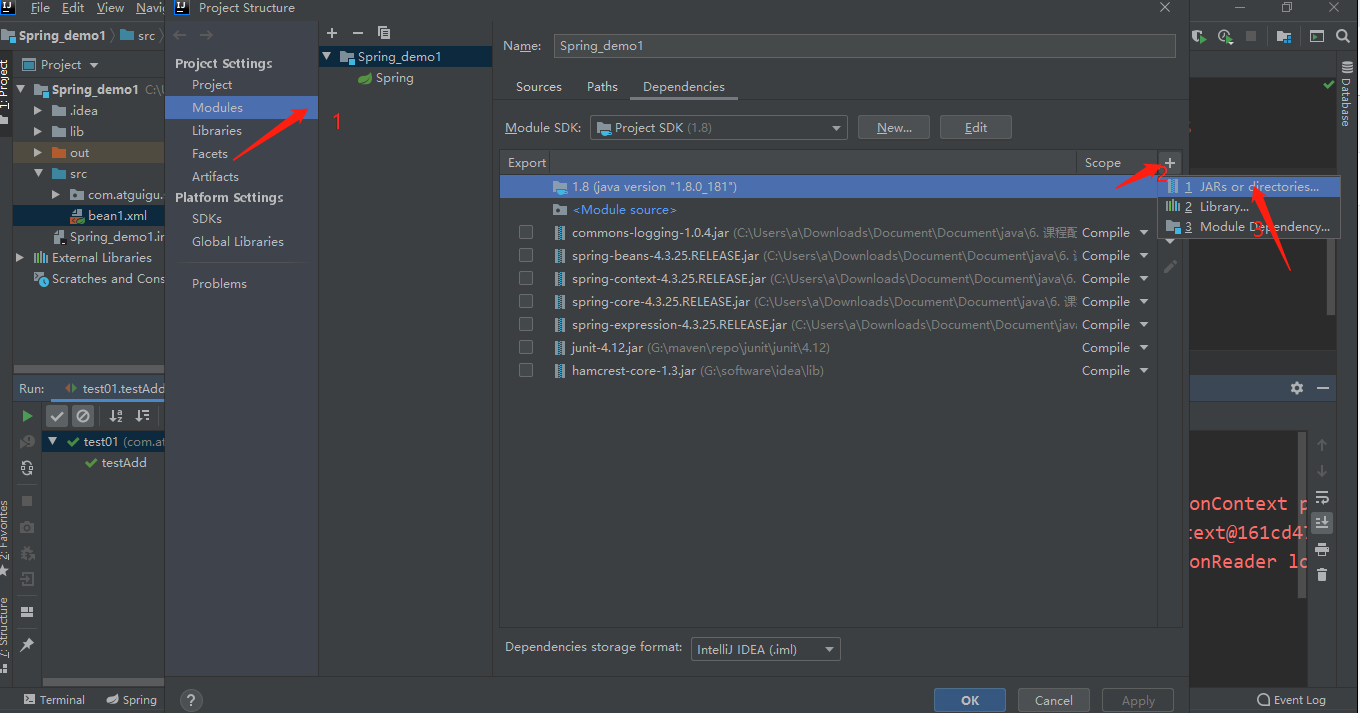Add a new module with the plus icon
This screenshot has height=713, width=1360.
332,33
